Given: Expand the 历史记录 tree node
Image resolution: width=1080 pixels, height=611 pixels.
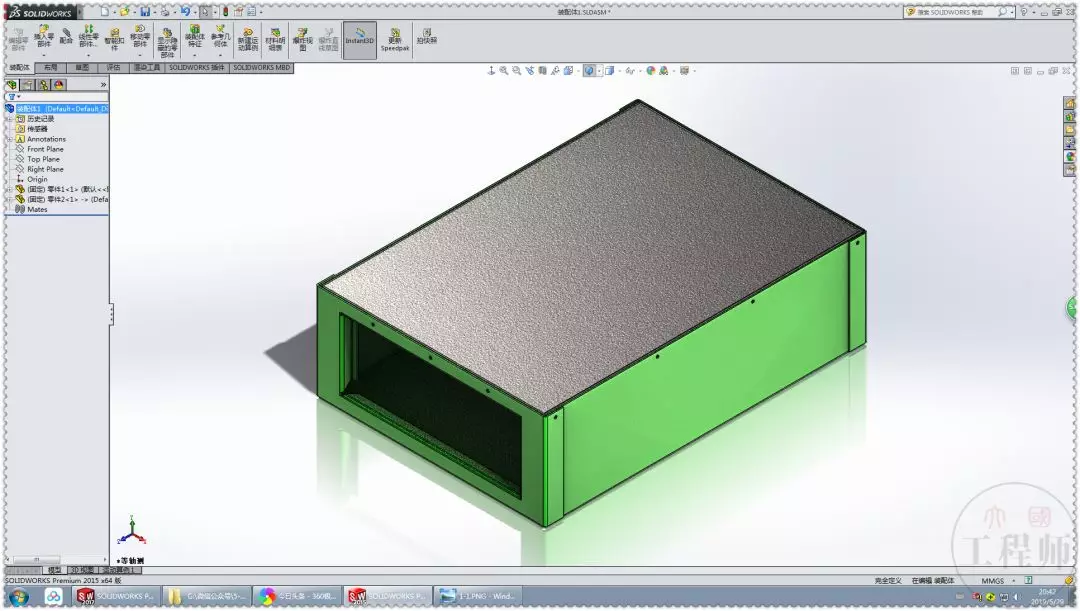Looking at the screenshot, I should click(10, 118).
